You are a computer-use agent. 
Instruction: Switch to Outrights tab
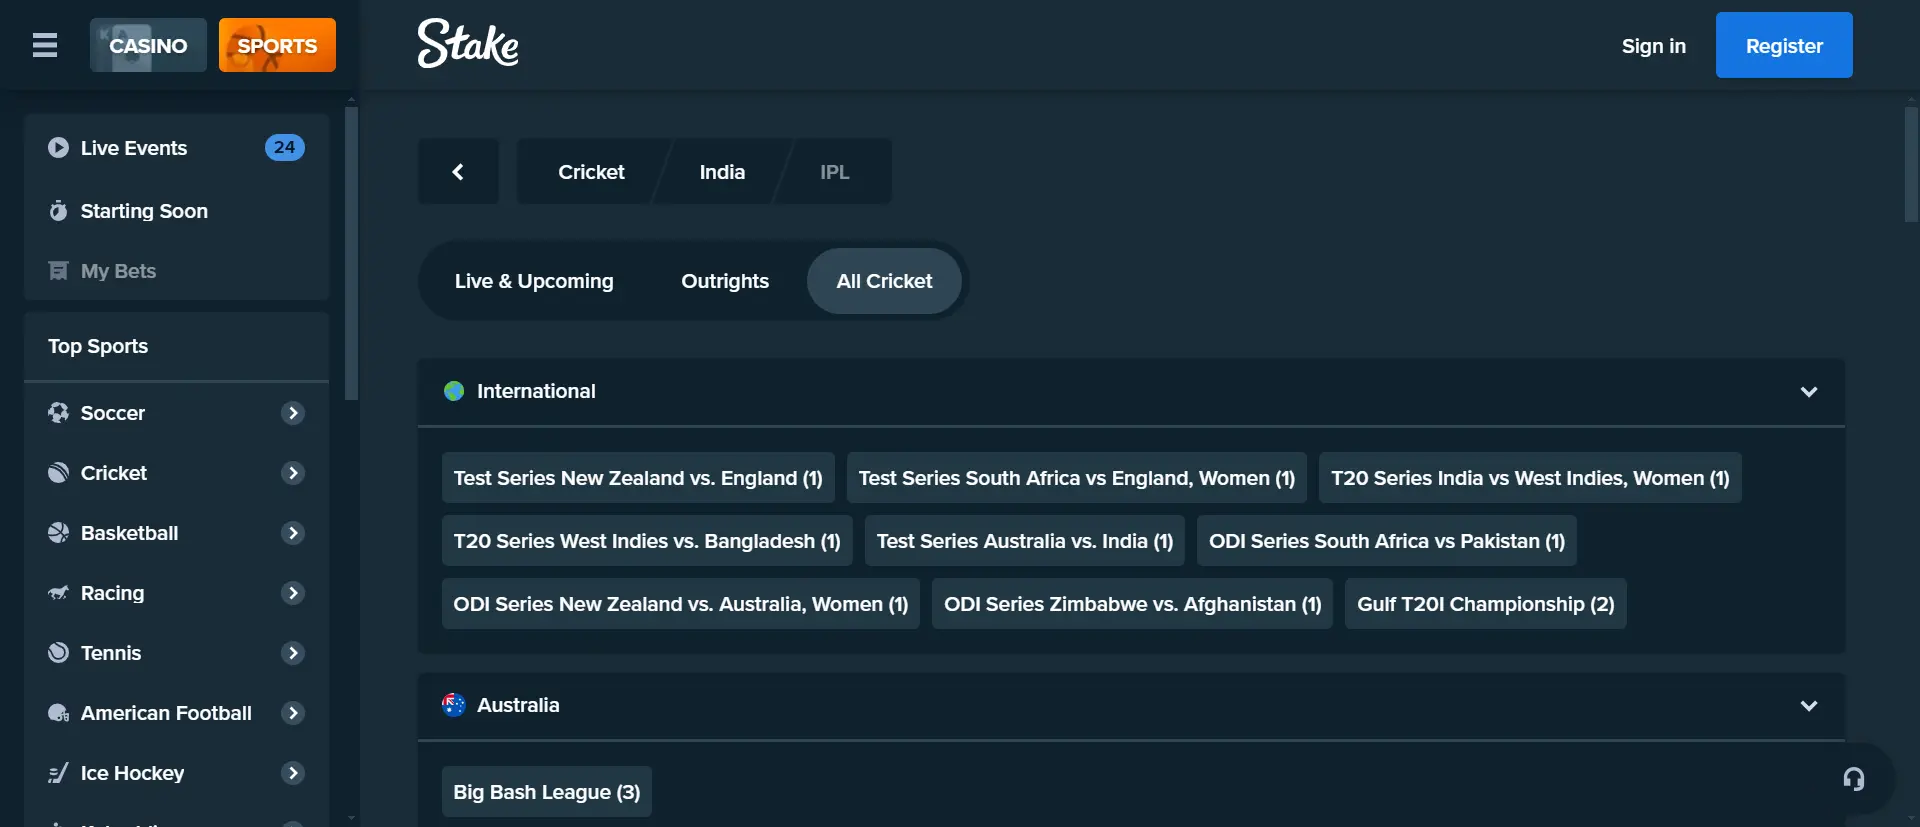[x=725, y=281]
